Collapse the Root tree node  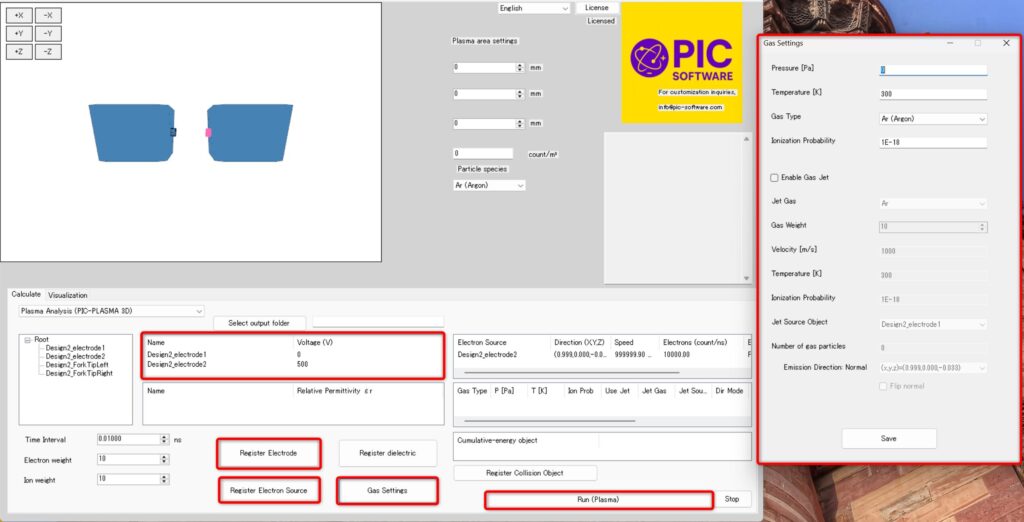[27, 339]
